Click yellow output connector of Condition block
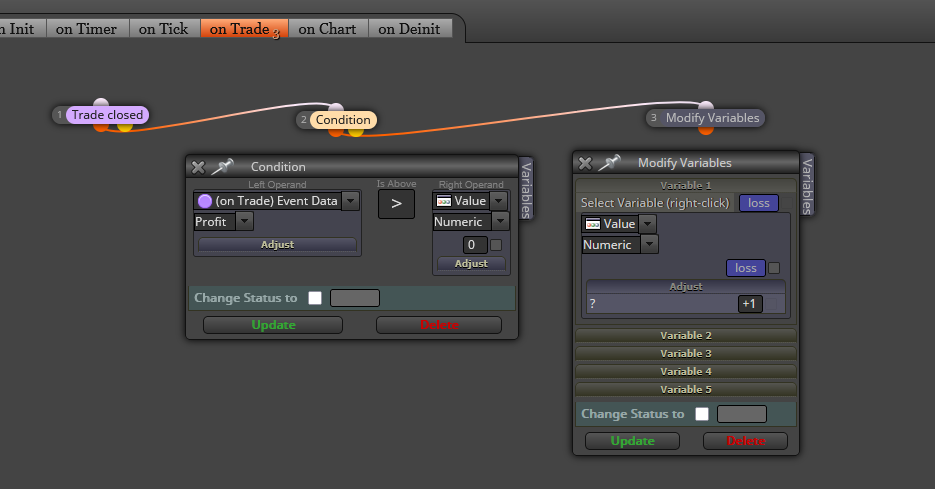Viewport: 935px width, 489px height. point(355,131)
